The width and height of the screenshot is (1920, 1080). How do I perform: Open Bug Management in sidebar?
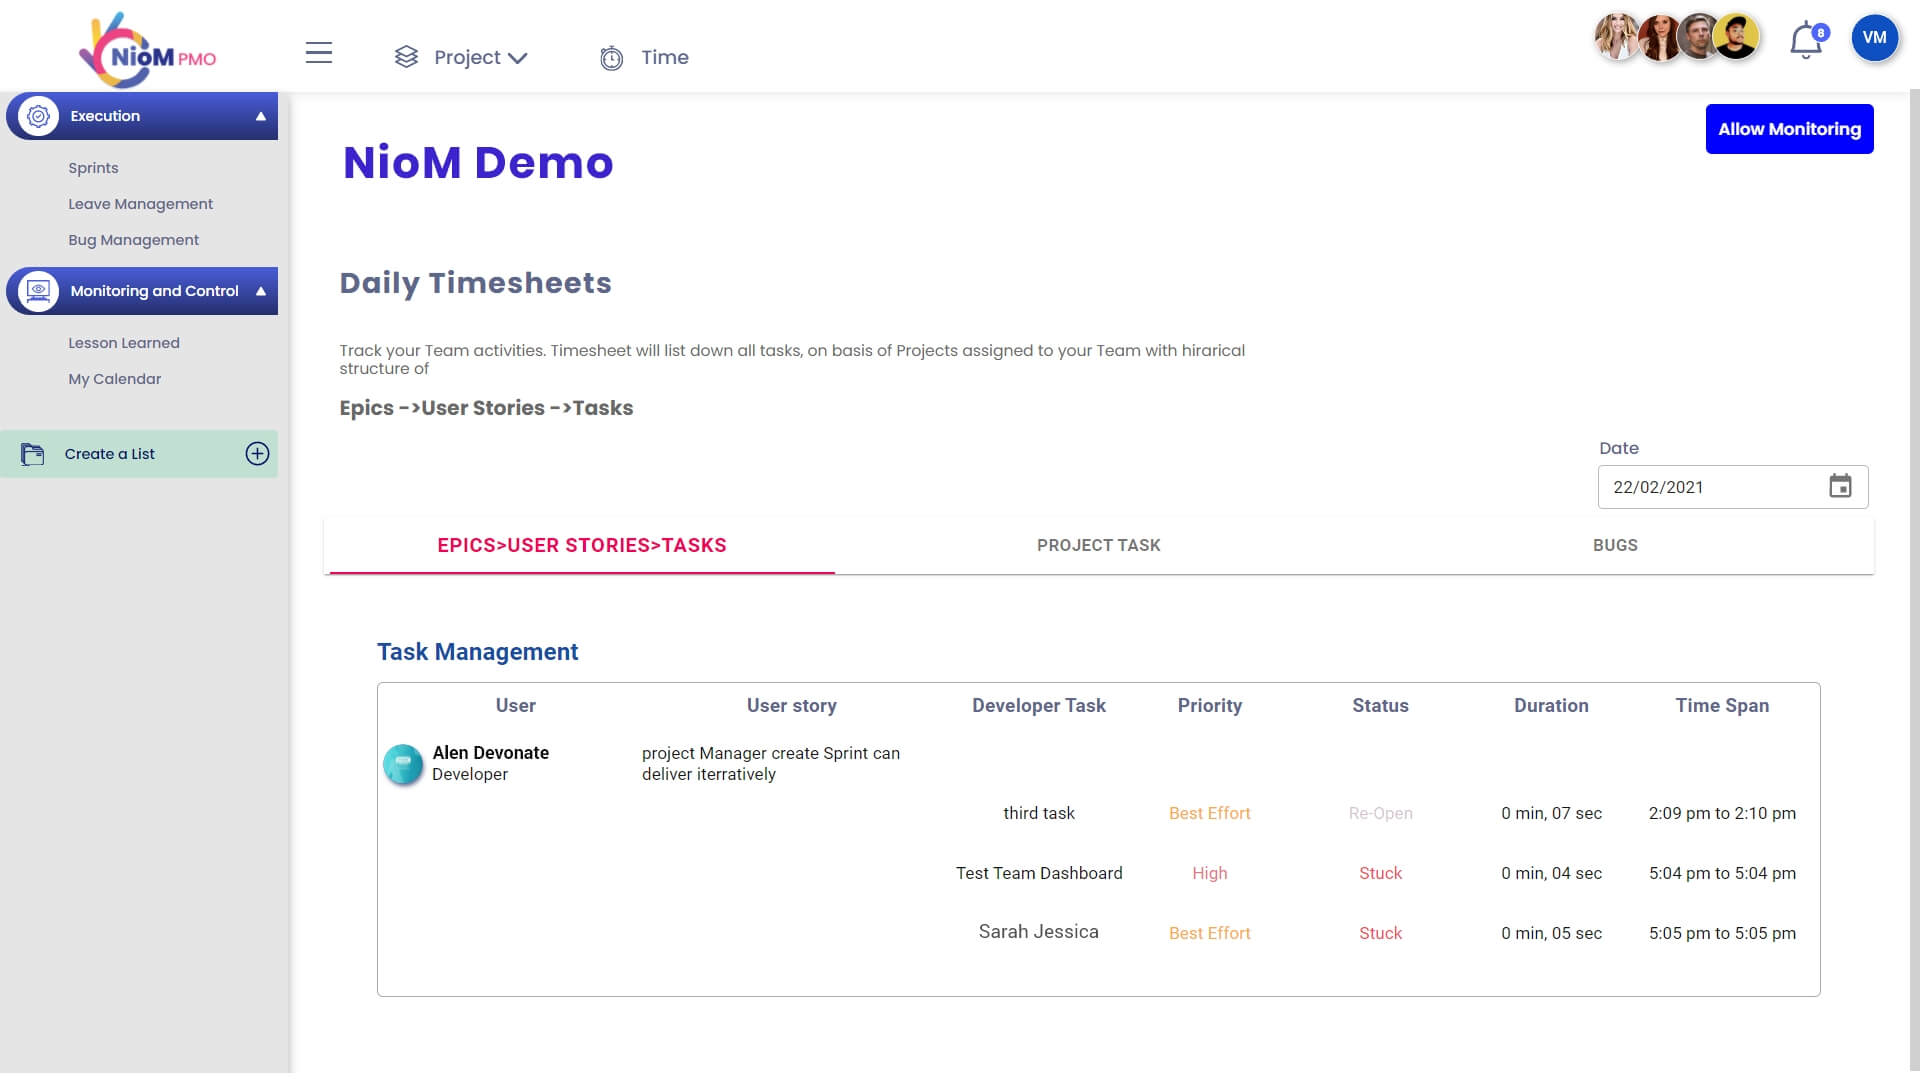(133, 240)
